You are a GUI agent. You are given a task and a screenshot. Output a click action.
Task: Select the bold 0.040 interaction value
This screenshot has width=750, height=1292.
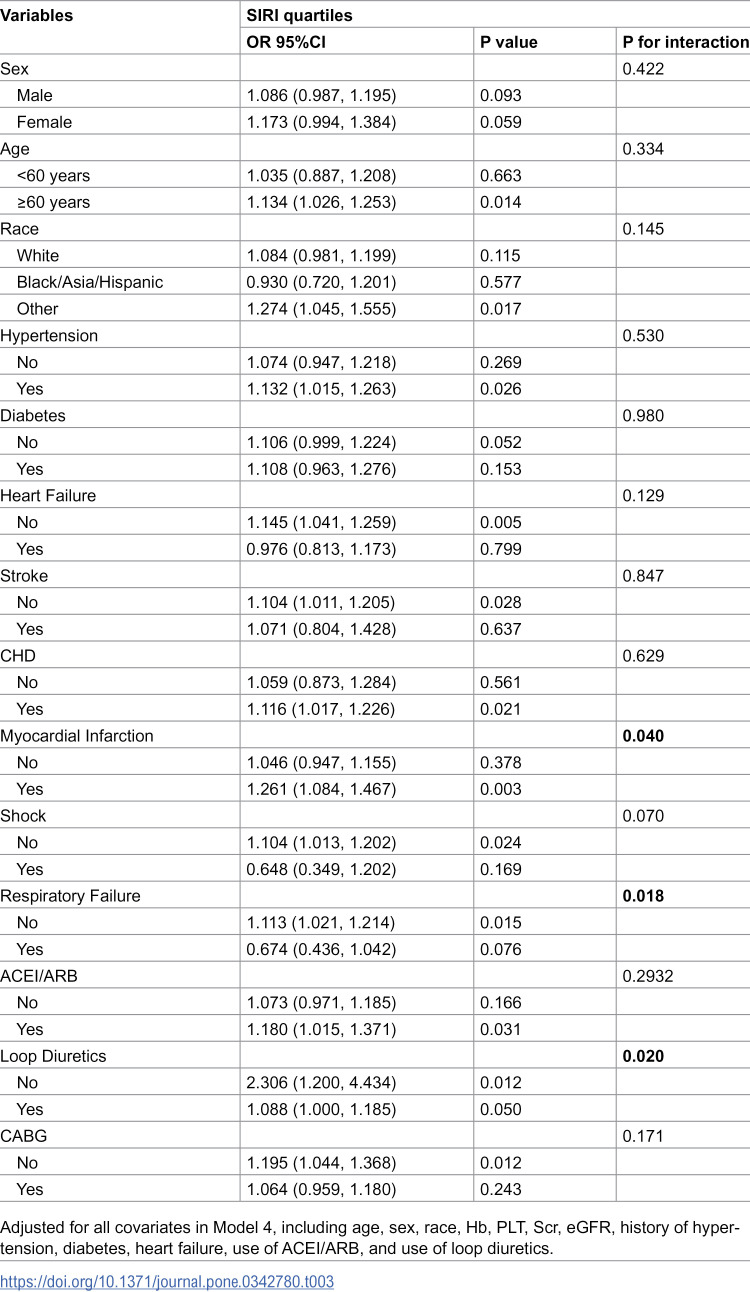click(x=643, y=736)
